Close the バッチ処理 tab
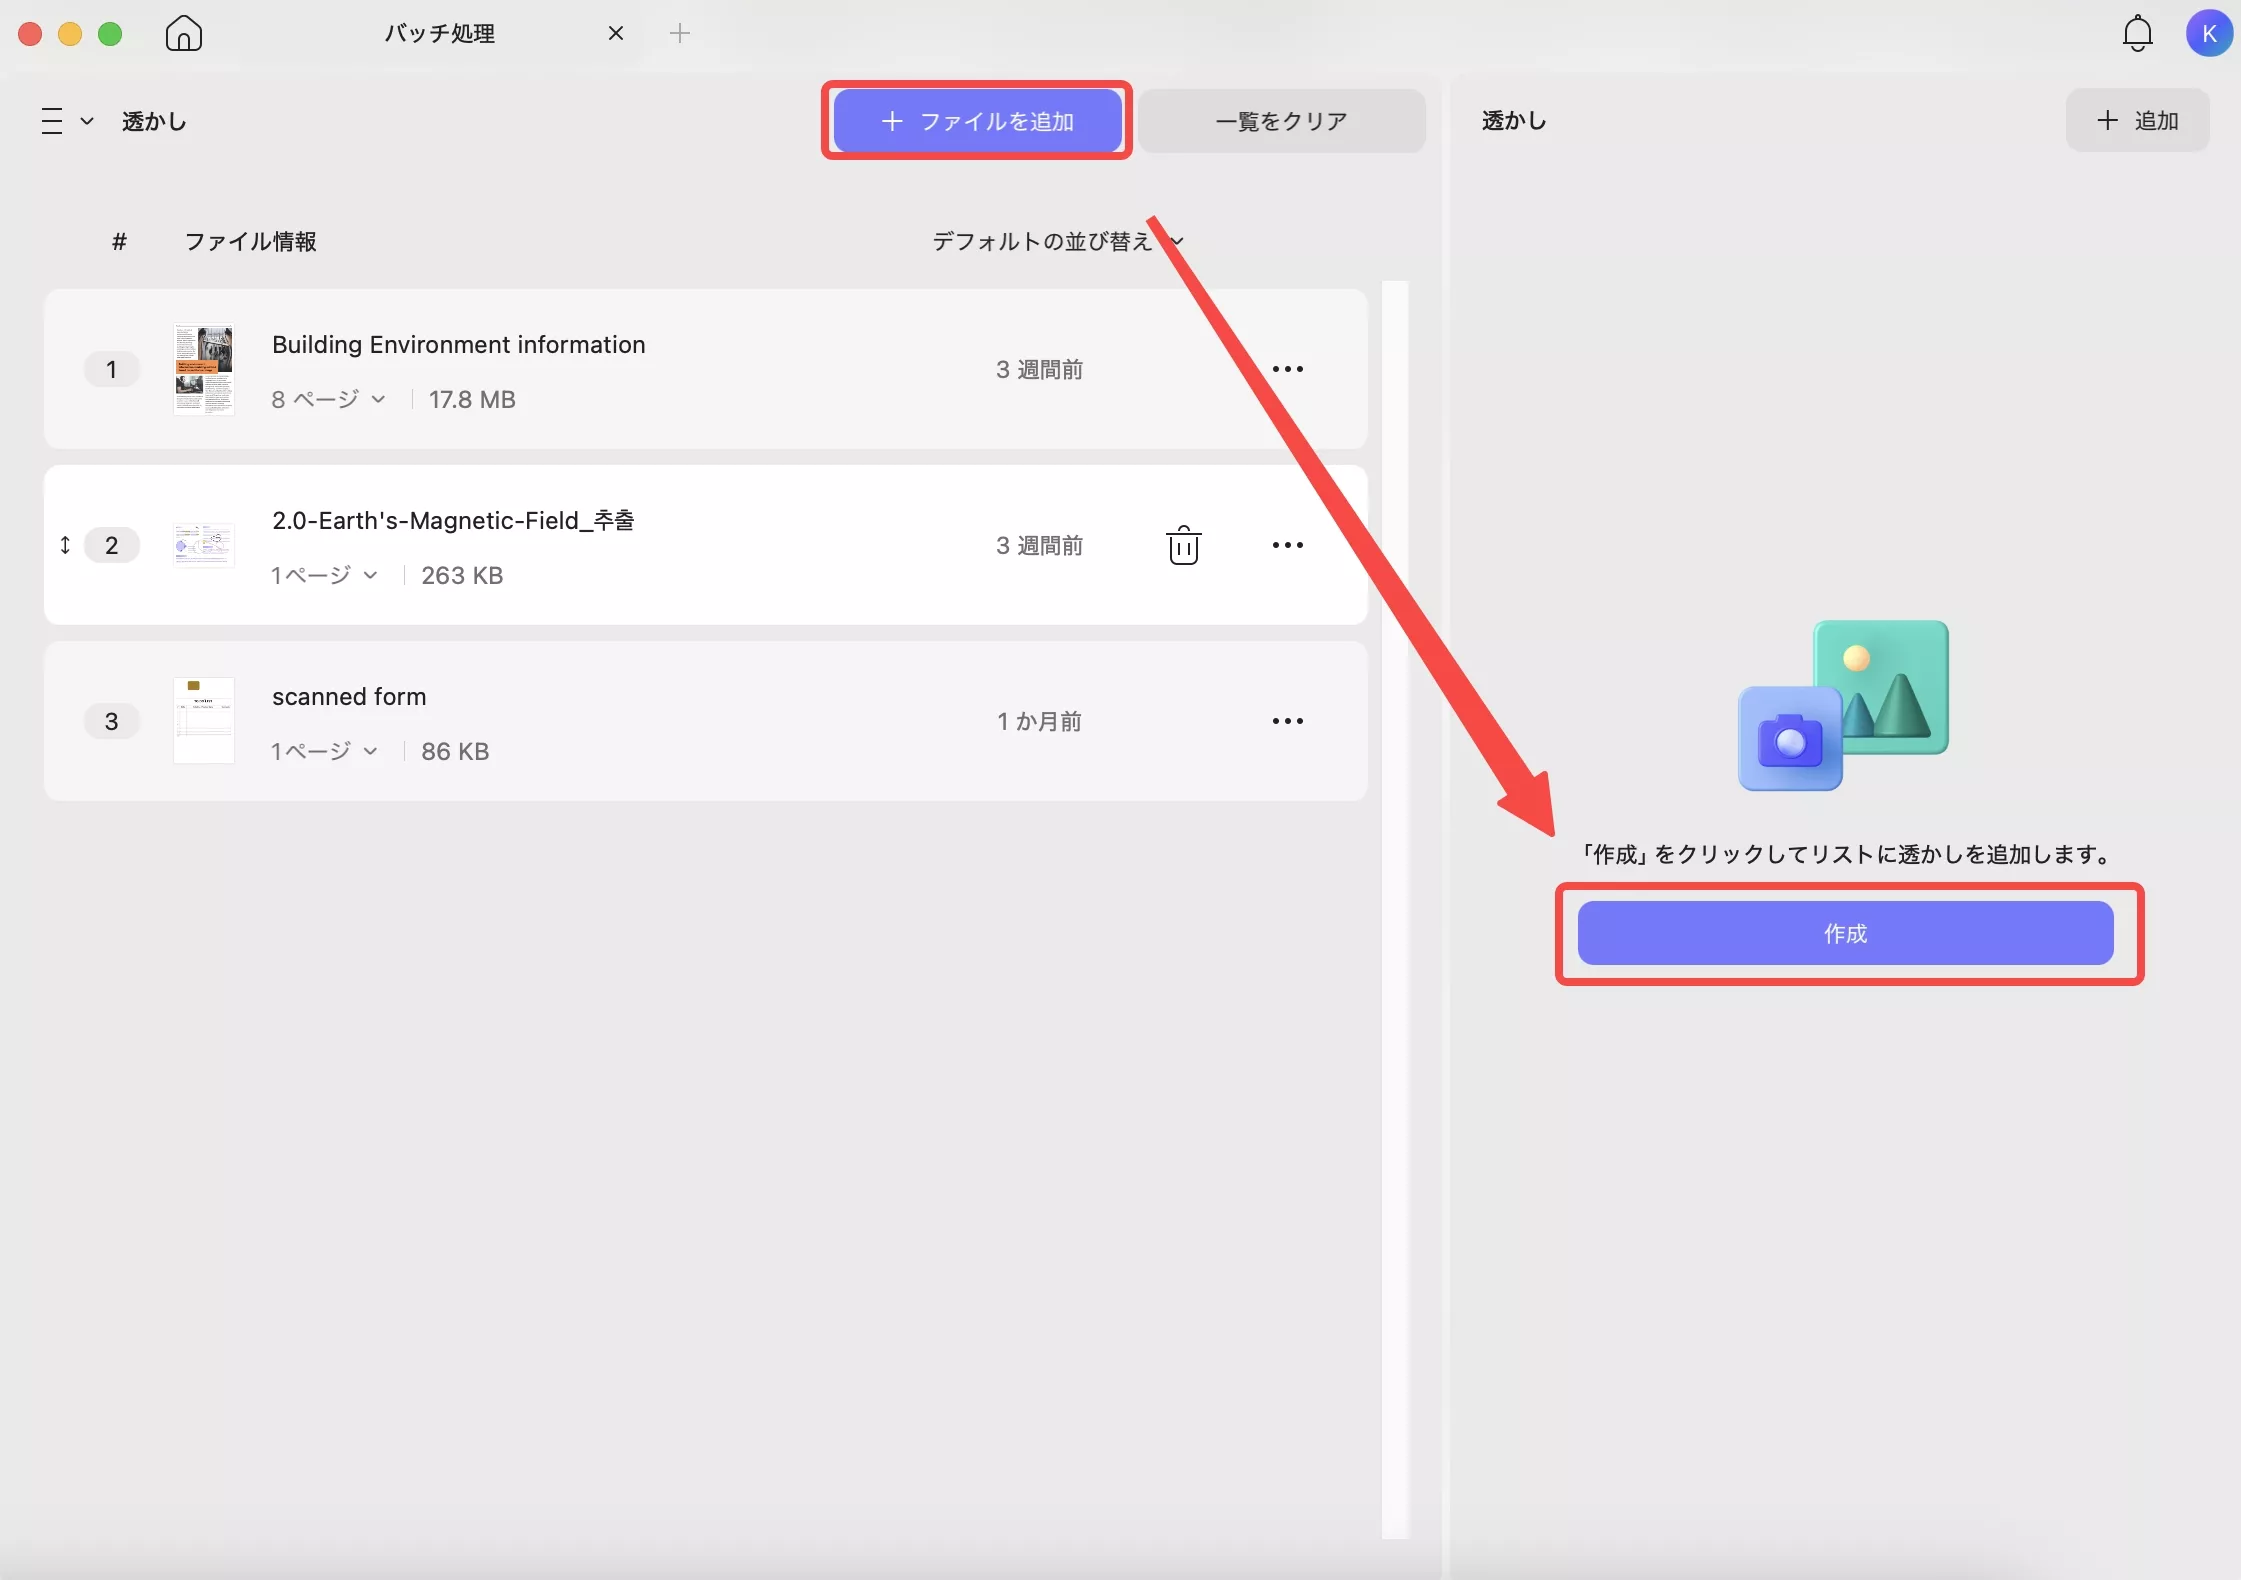This screenshot has width=2241, height=1580. point(616,33)
